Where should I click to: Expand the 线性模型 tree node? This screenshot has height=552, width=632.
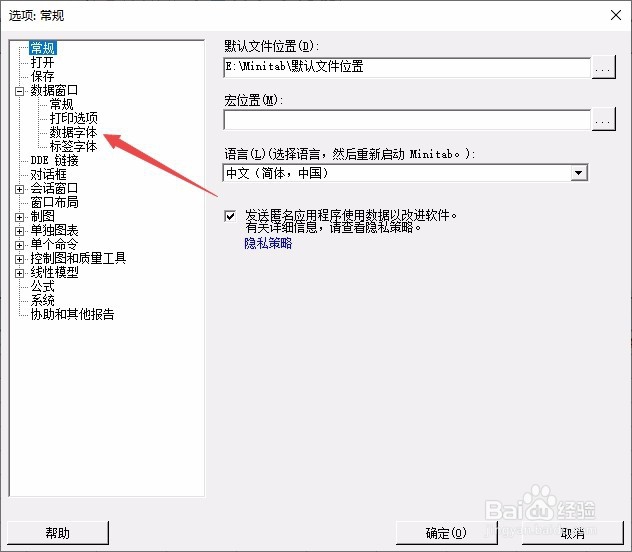point(19,274)
